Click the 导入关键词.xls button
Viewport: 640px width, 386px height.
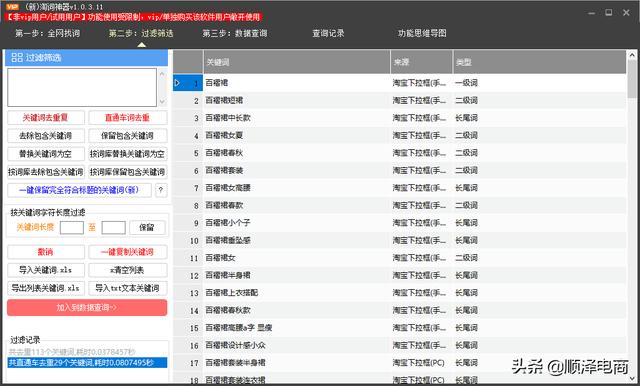[x=46, y=270]
